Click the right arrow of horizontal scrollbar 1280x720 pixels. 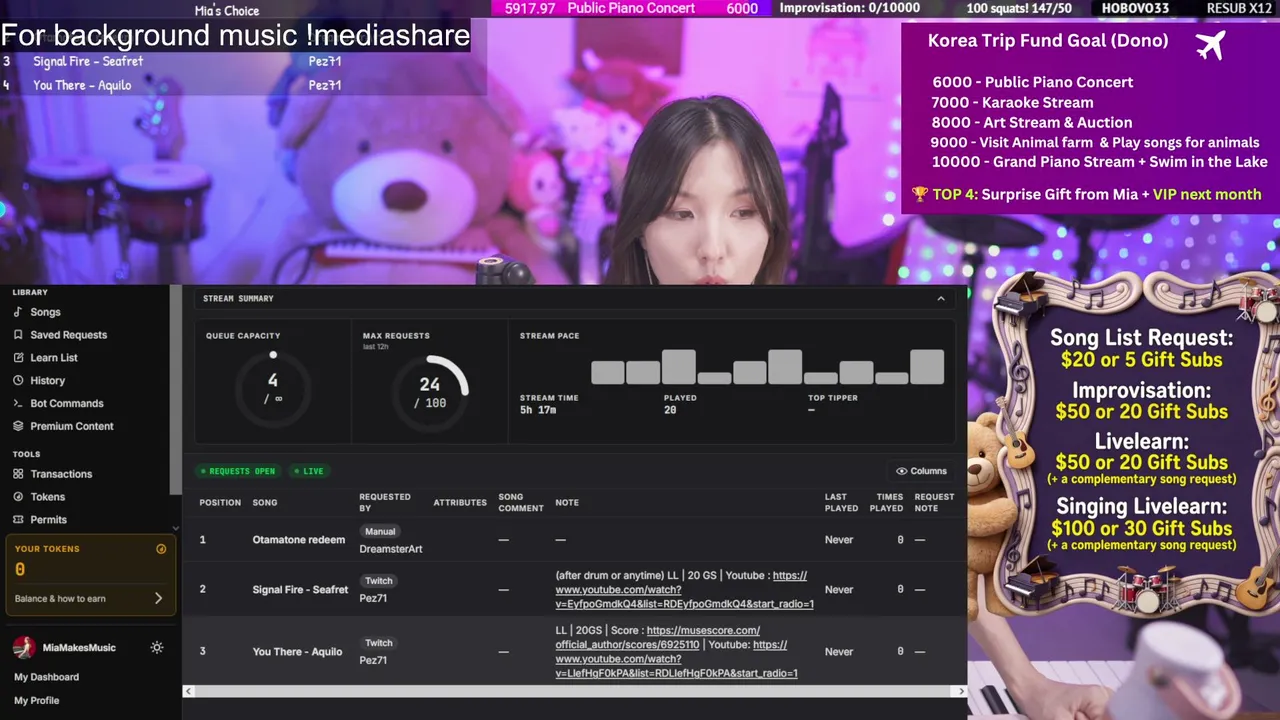click(x=961, y=691)
